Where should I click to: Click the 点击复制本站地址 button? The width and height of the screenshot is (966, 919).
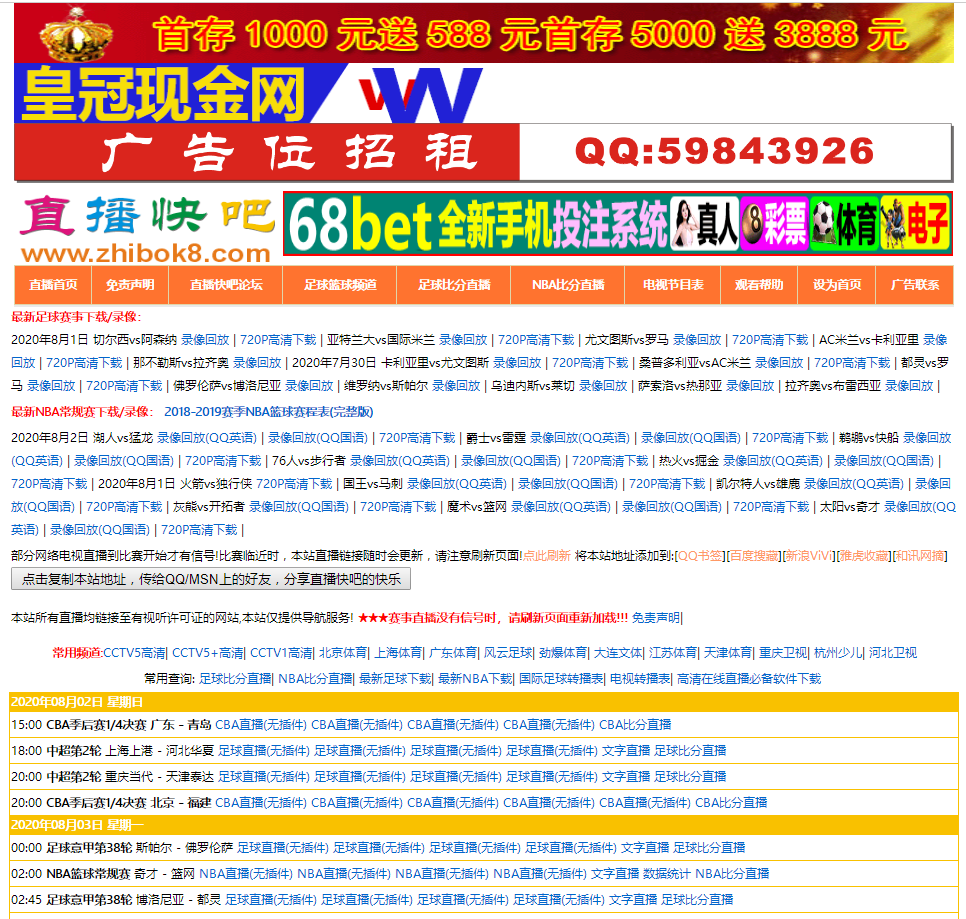tap(211, 579)
